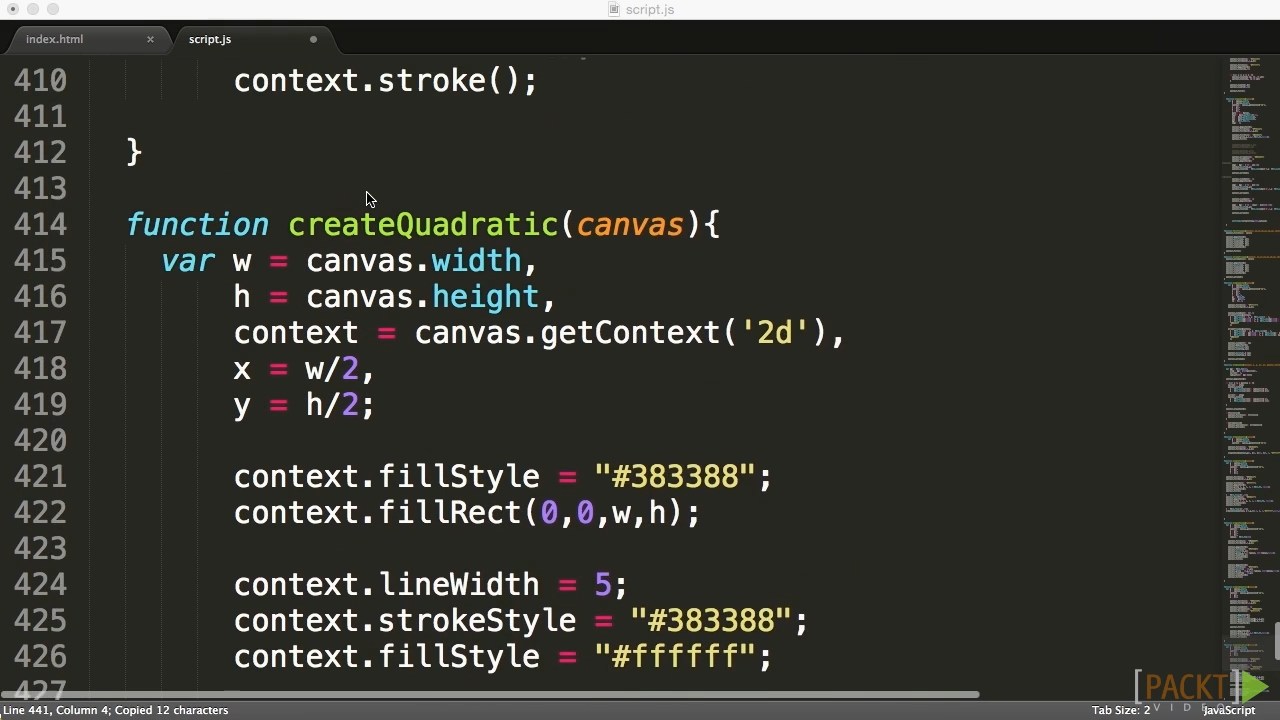This screenshot has height=720, width=1280.
Task: Click h/2 on line 419
Action: coord(332,404)
